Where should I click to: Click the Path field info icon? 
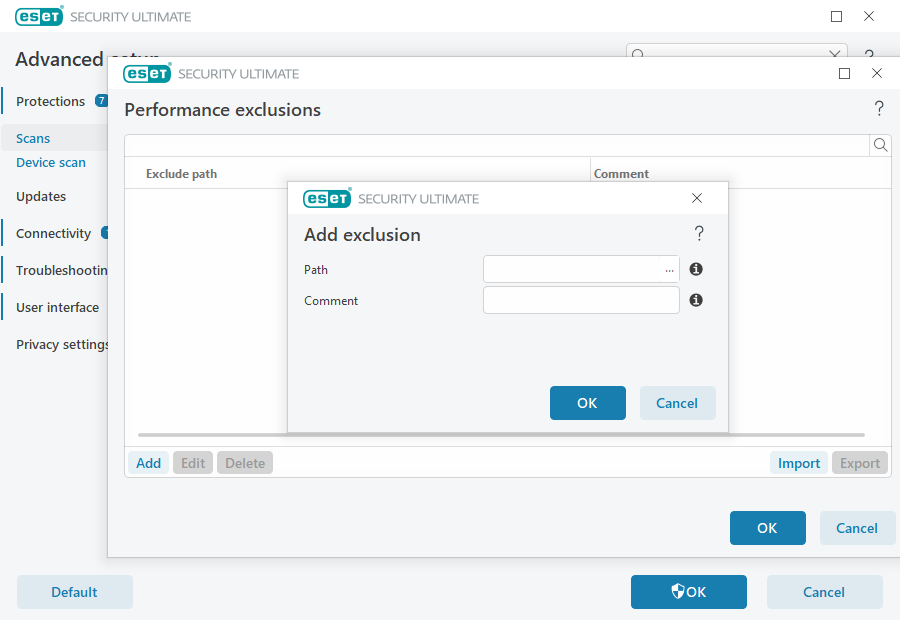click(696, 269)
